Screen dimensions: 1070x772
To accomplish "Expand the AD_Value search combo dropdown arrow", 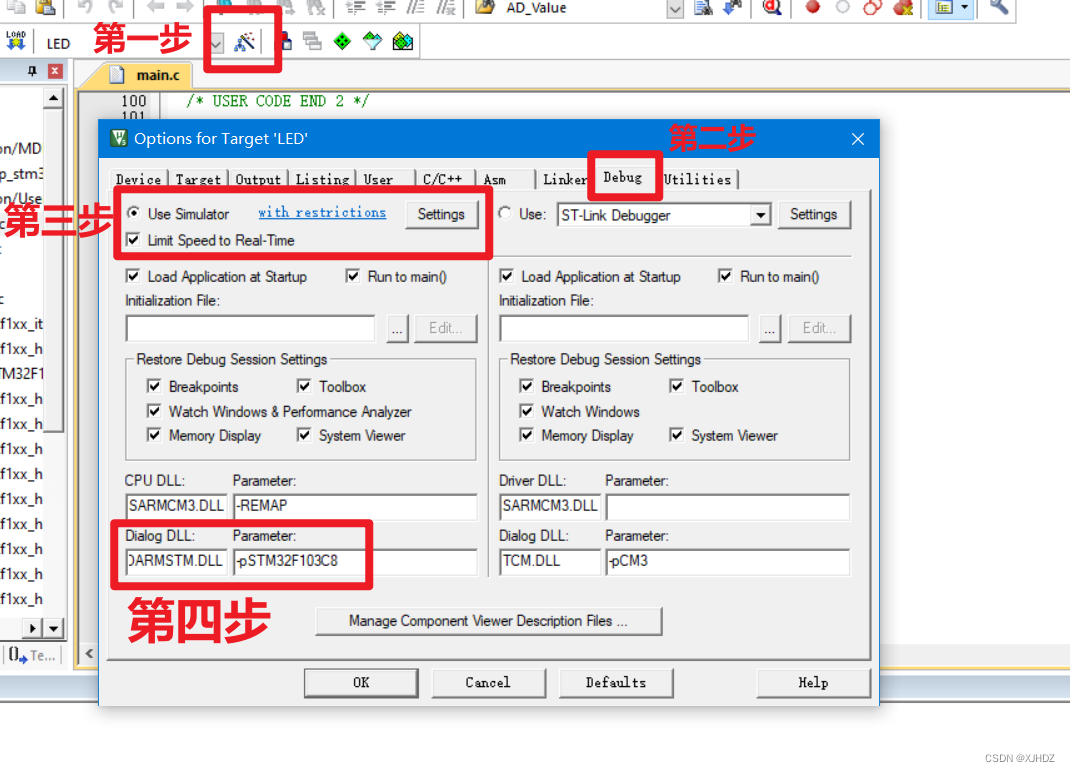I will [x=675, y=9].
